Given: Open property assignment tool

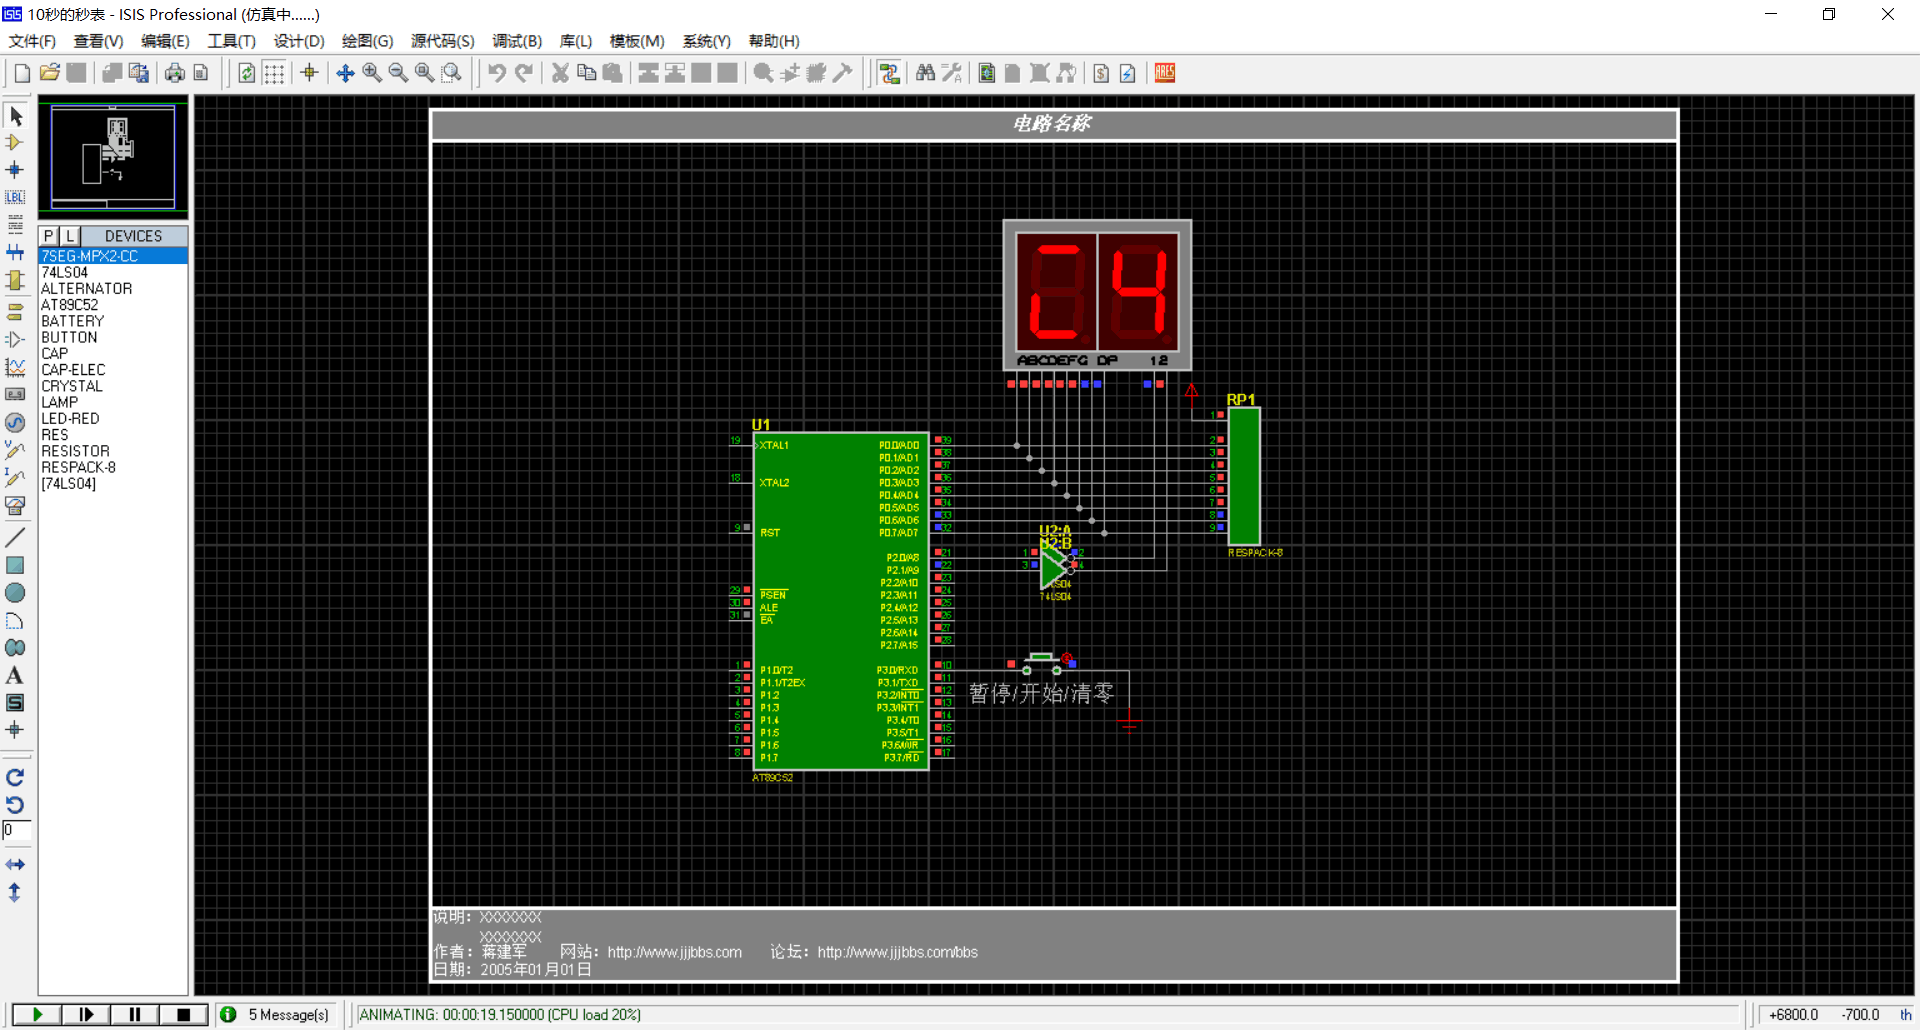Looking at the screenshot, I should click(952, 73).
